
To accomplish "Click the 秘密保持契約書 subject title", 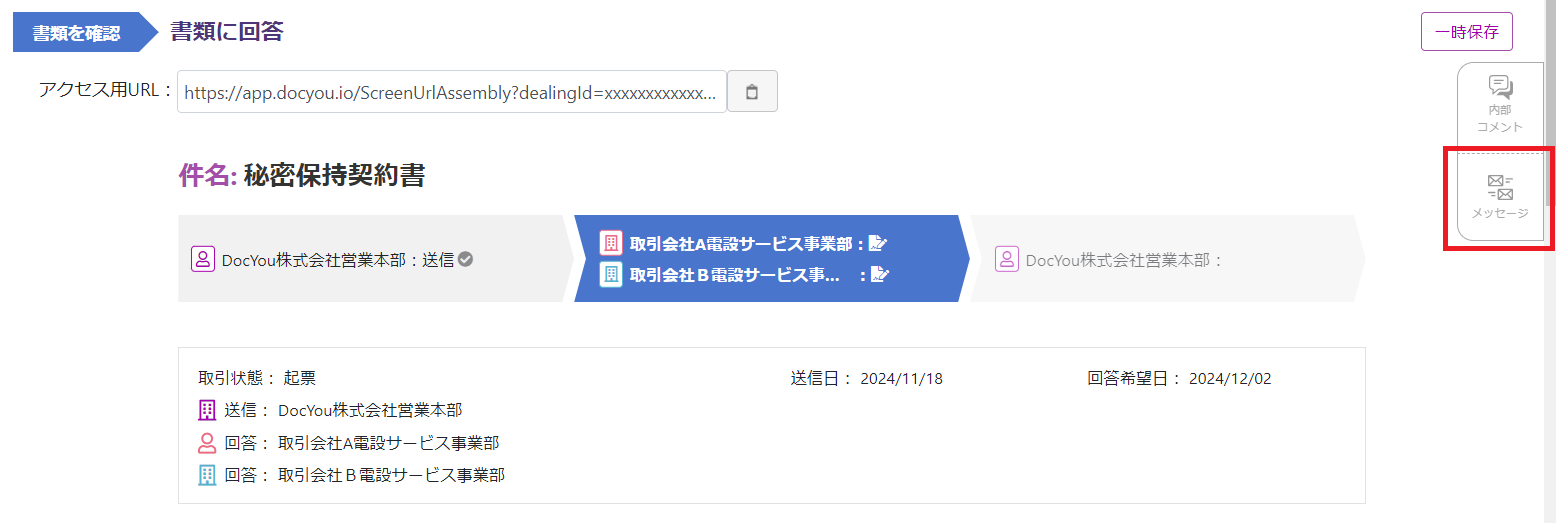I will click(x=334, y=176).
